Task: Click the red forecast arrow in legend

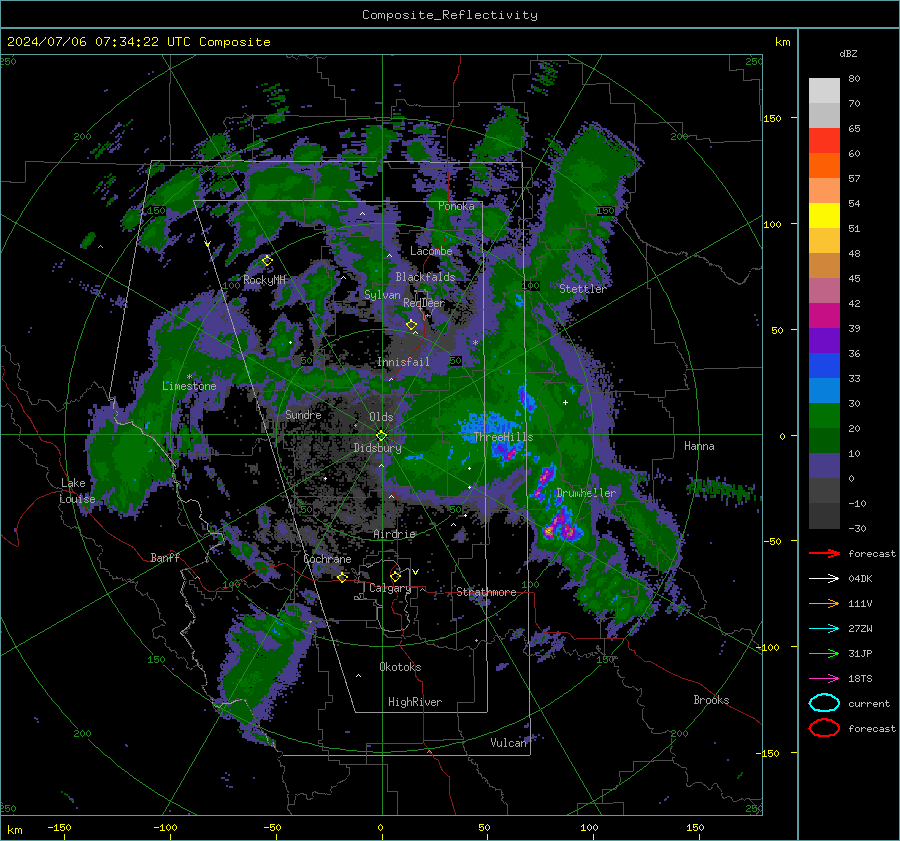Action: [824, 553]
